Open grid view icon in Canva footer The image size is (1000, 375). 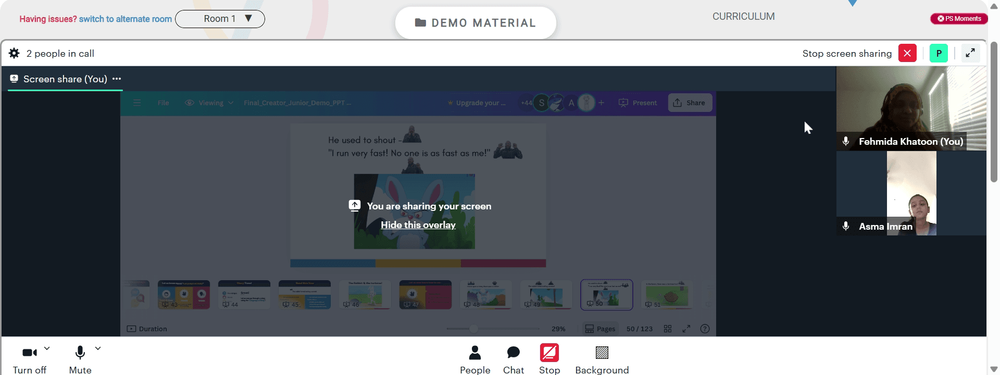668,329
